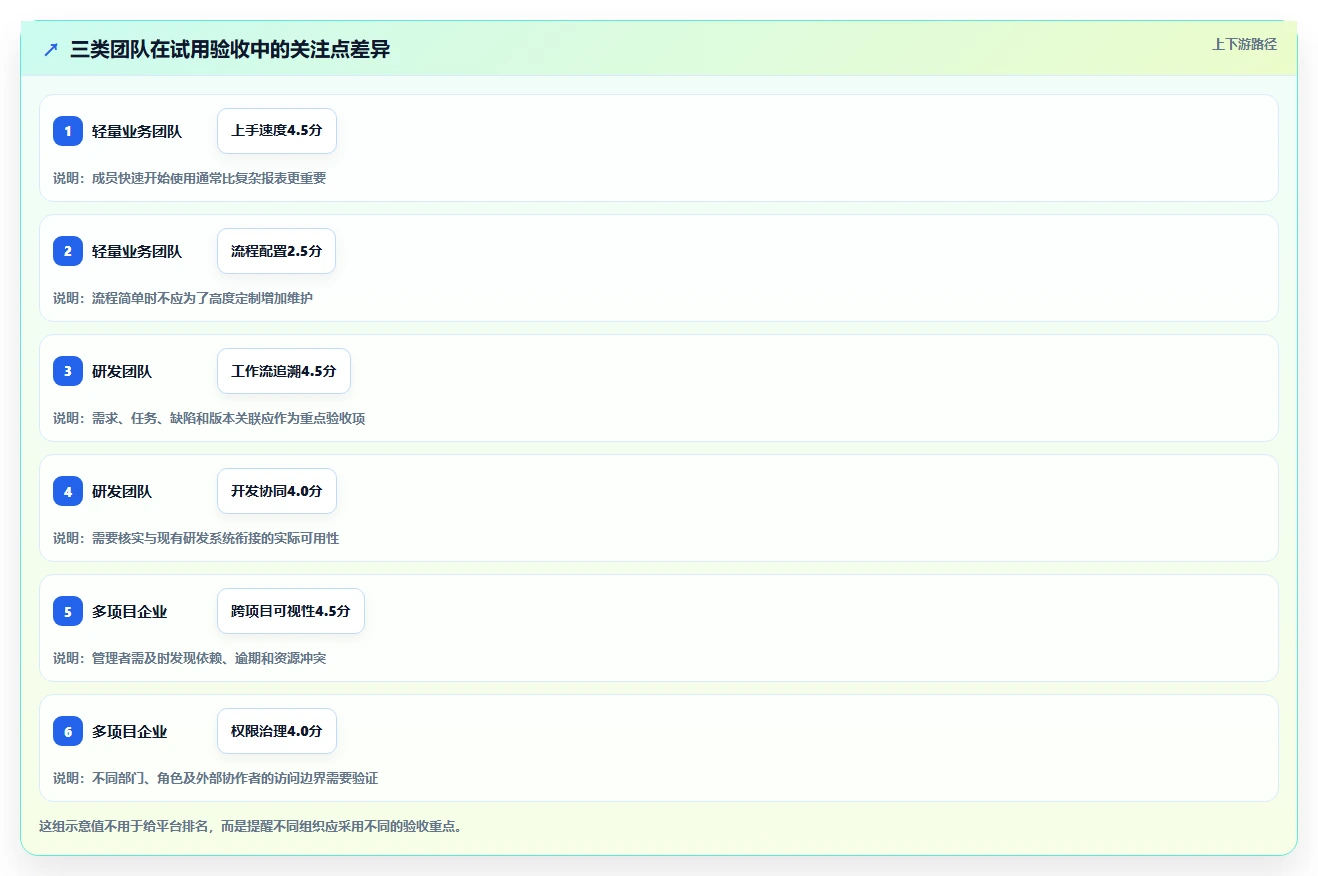Click the 开发协同4.0分 chip
1318x876 pixels.
pyautogui.click(x=277, y=491)
